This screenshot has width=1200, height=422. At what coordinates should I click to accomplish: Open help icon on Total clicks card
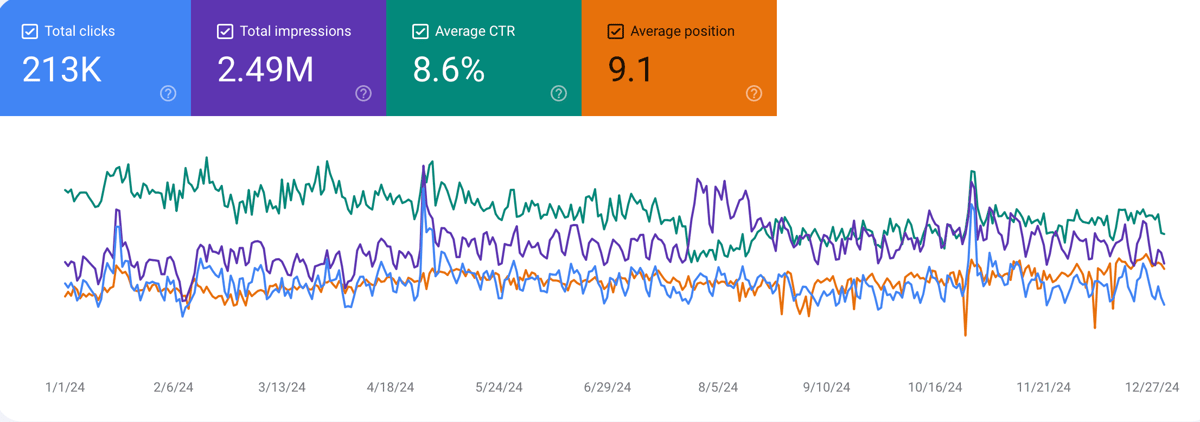tap(168, 93)
